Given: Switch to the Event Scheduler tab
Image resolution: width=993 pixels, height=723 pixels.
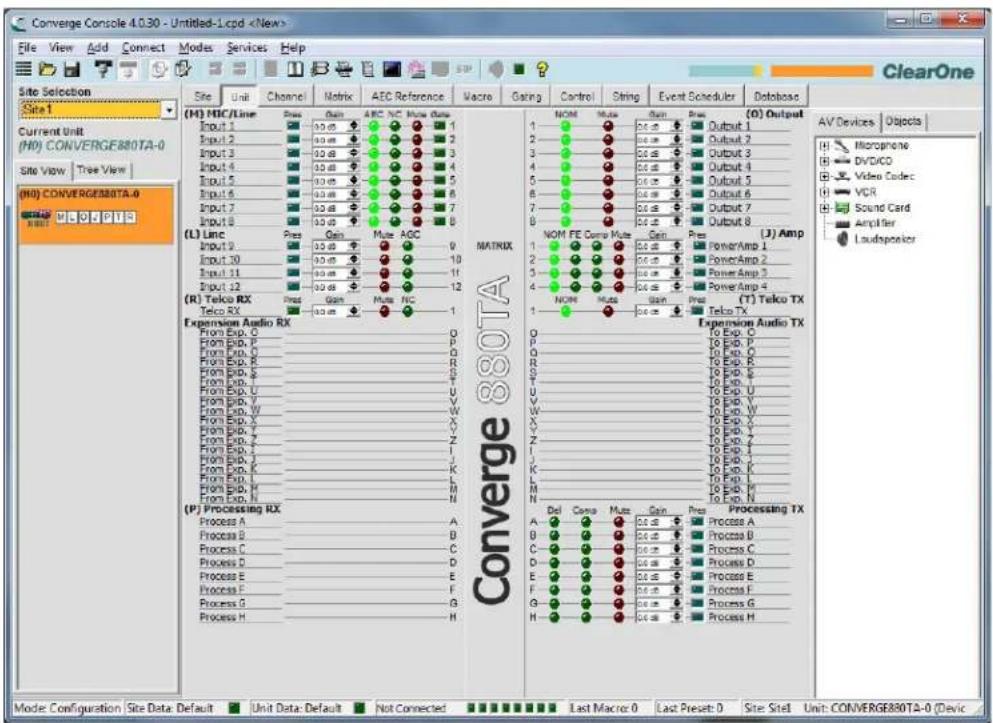Looking at the screenshot, I should 697,96.
